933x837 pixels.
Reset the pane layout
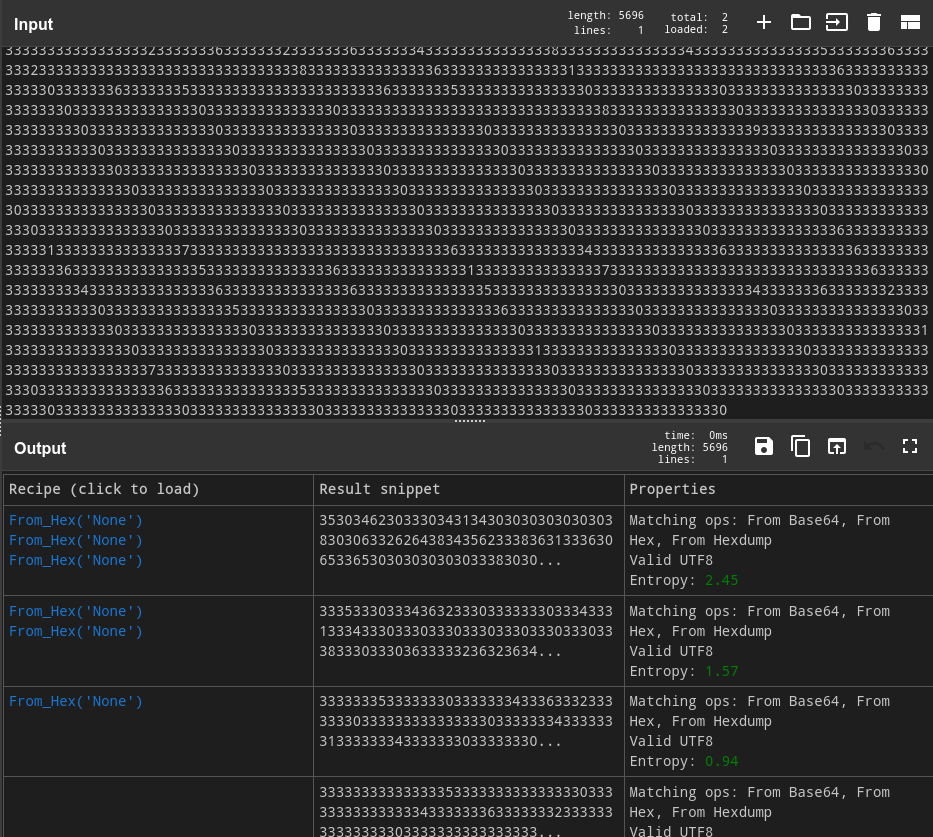click(x=910, y=22)
